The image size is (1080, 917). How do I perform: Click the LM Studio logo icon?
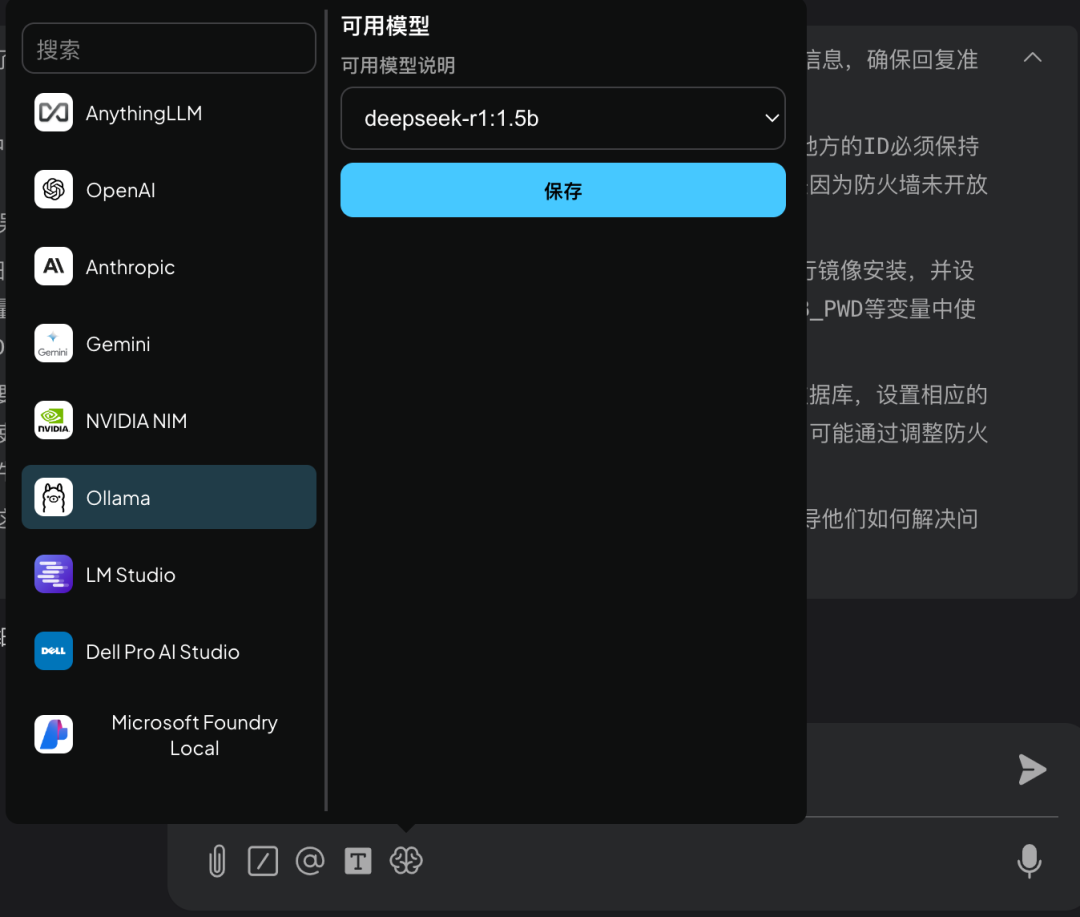(54, 575)
